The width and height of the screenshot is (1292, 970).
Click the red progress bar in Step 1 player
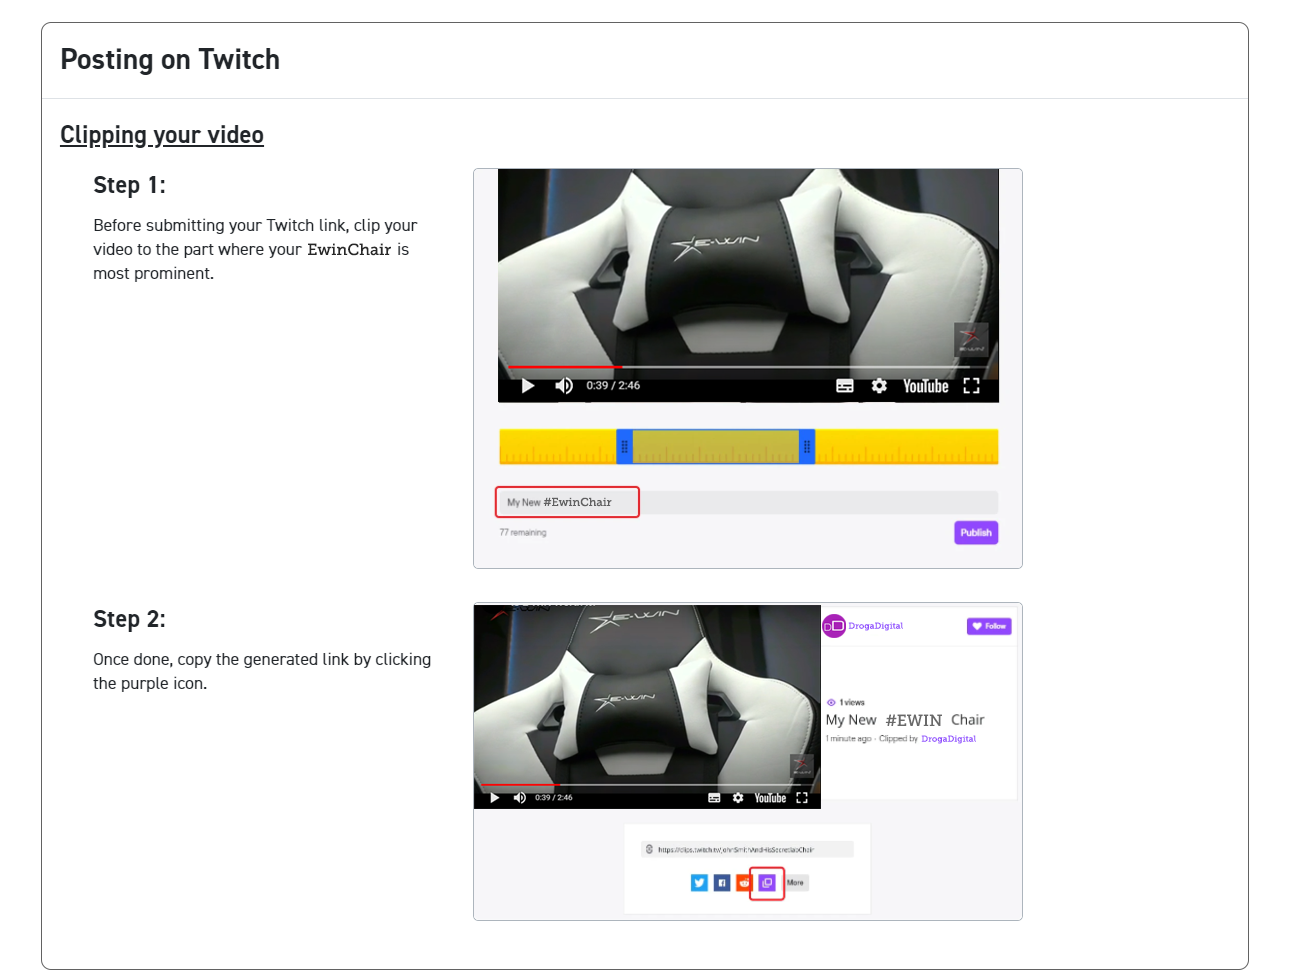[565, 367]
